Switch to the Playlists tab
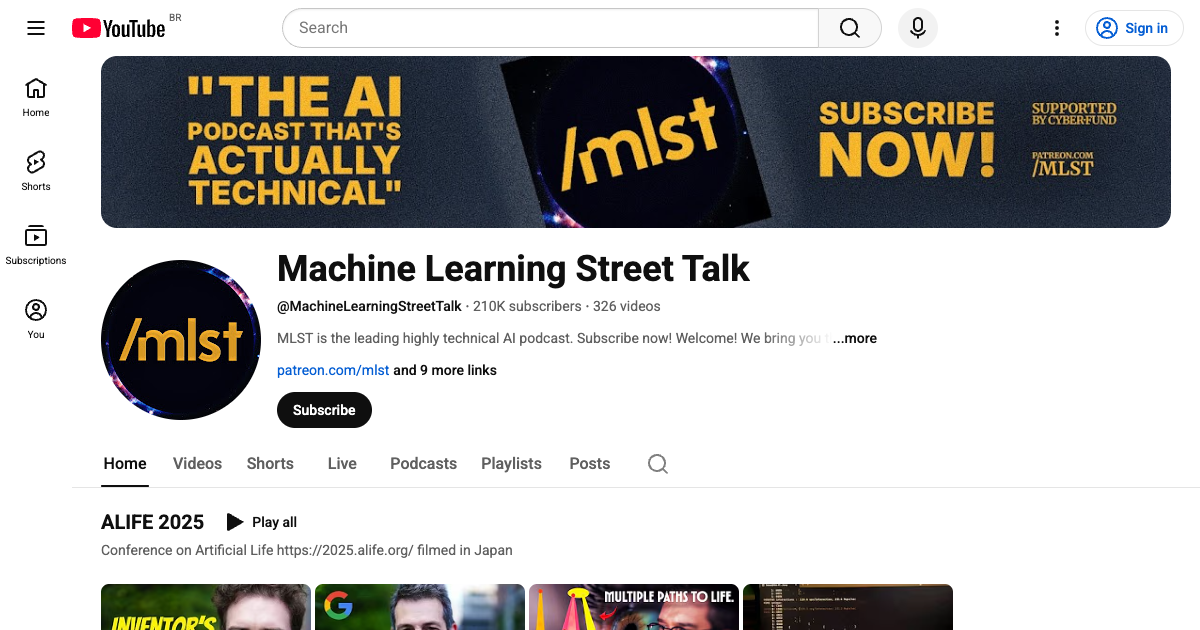The height and width of the screenshot is (630, 1200). [511, 464]
